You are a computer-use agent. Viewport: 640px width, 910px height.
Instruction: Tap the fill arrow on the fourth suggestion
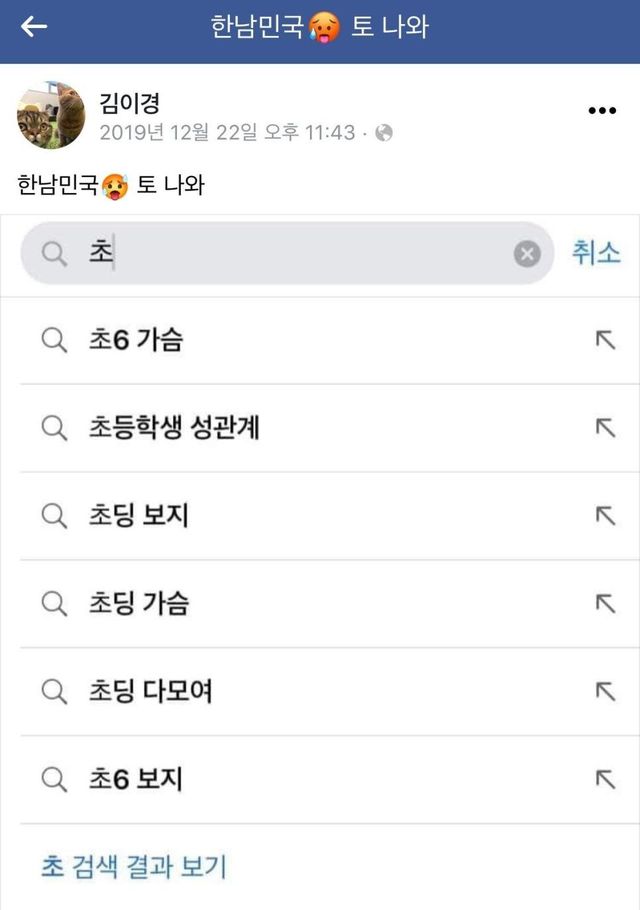pos(604,603)
